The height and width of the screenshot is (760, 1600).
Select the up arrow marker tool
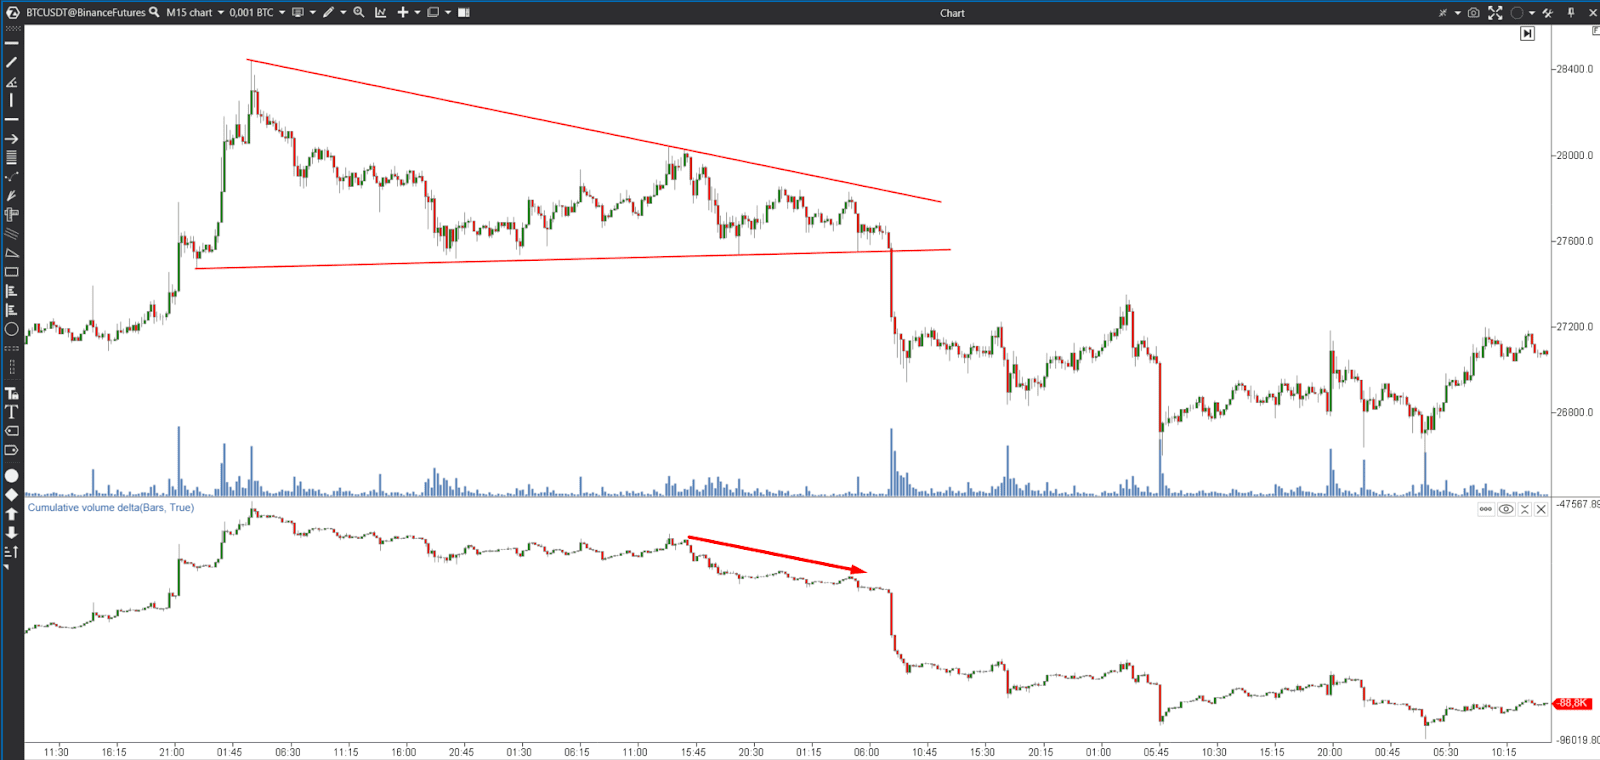(12, 514)
